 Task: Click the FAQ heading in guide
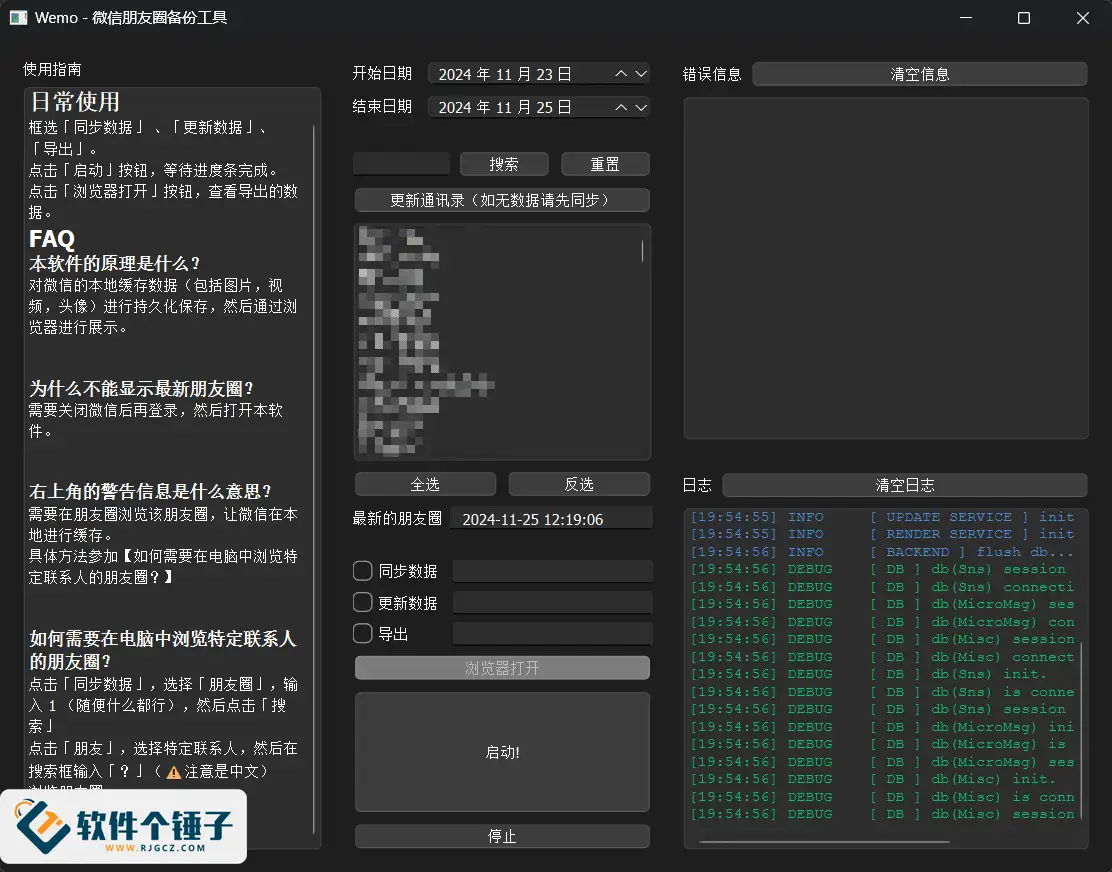click(x=52, y=238)
